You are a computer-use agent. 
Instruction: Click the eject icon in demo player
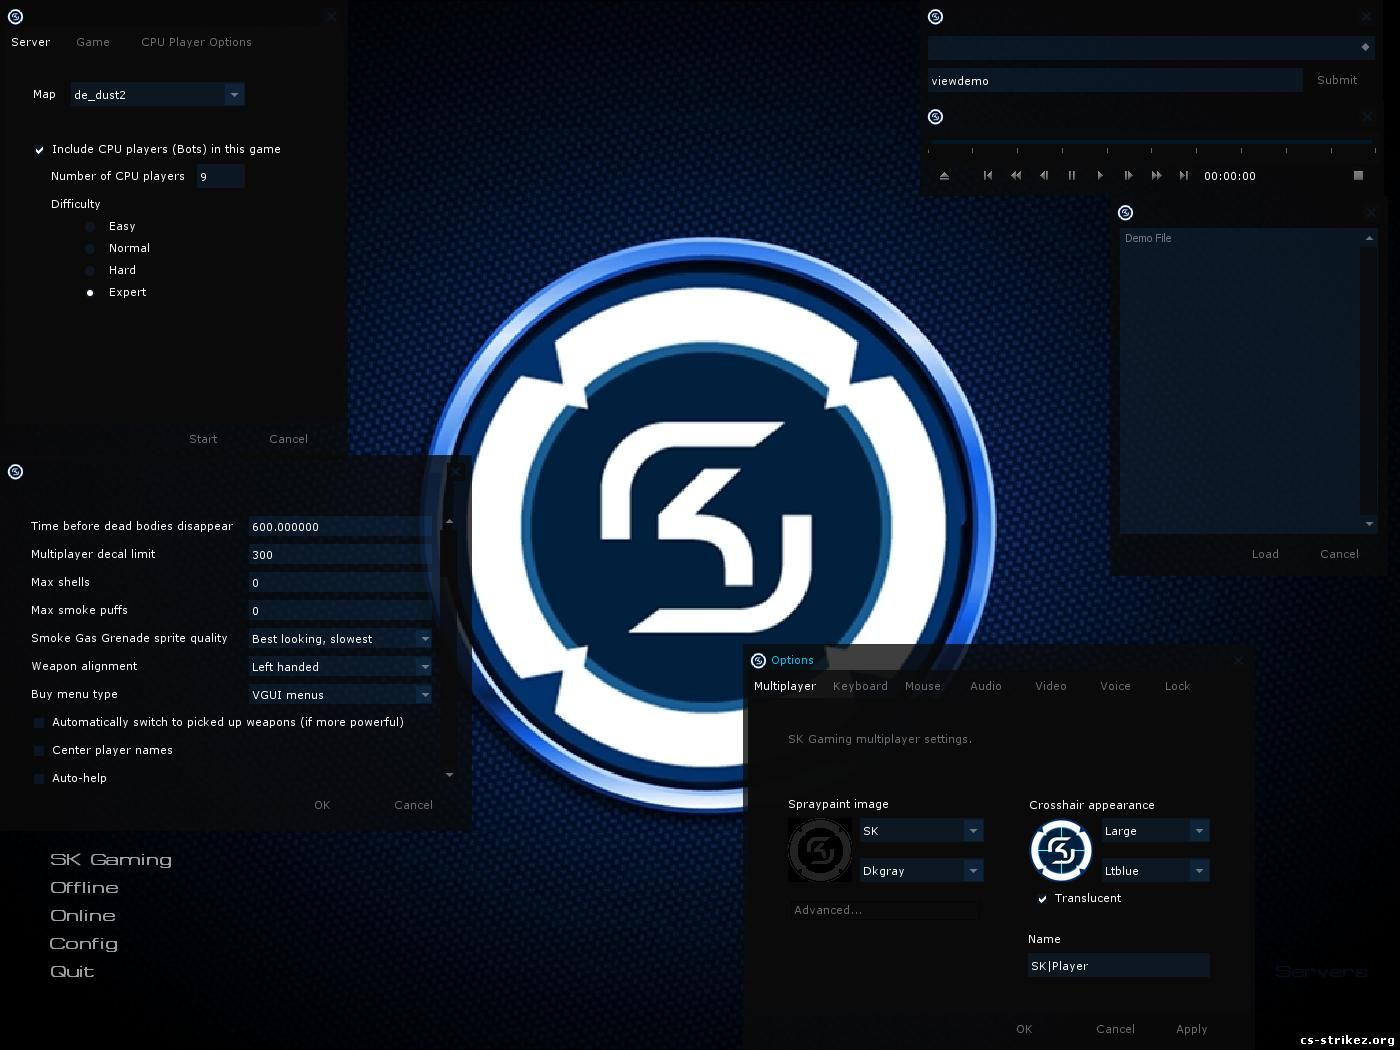(944, 176)
